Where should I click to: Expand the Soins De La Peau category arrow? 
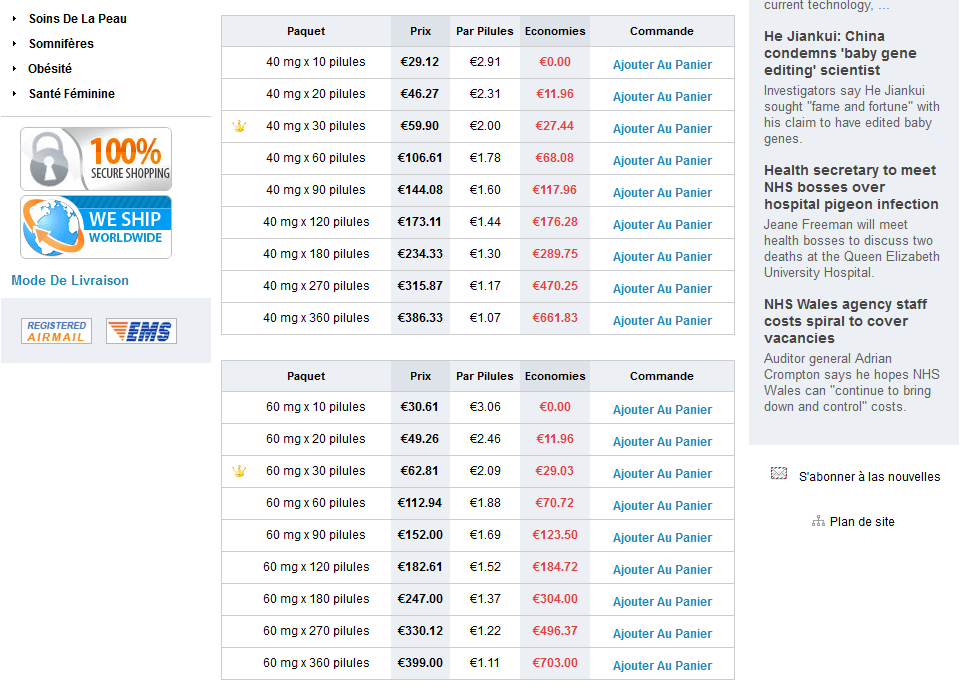tap(14, 19)
